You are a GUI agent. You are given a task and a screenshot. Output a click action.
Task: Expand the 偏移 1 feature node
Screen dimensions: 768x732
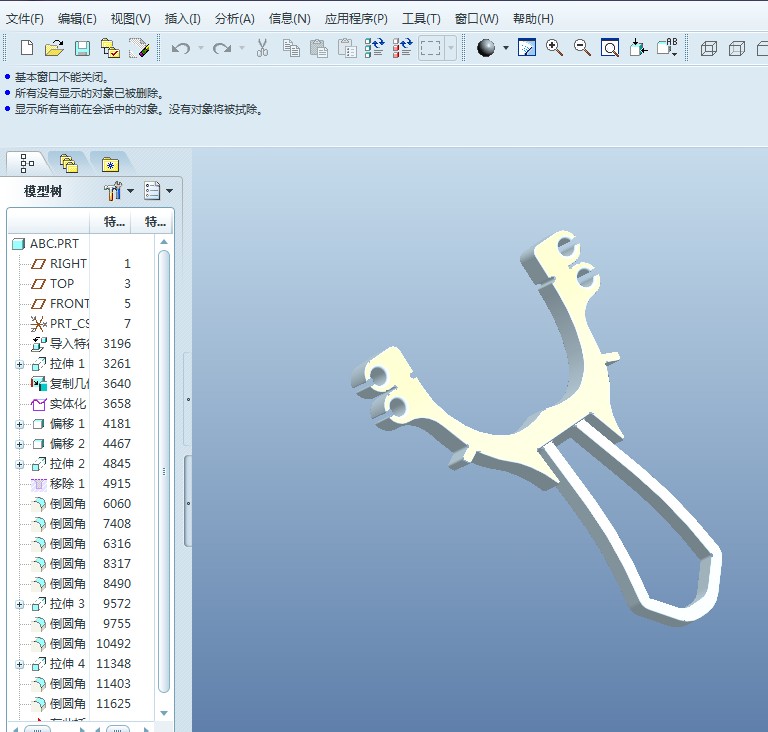[x=19, y=424]
